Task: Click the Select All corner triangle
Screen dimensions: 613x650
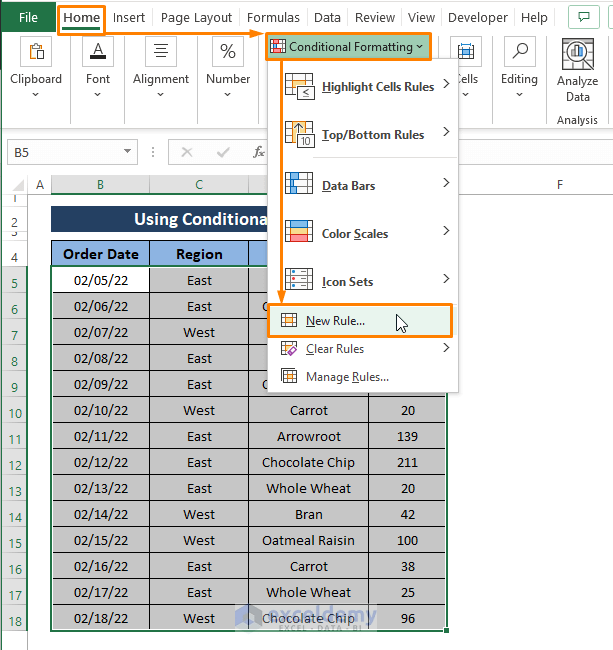Action: 18,185
